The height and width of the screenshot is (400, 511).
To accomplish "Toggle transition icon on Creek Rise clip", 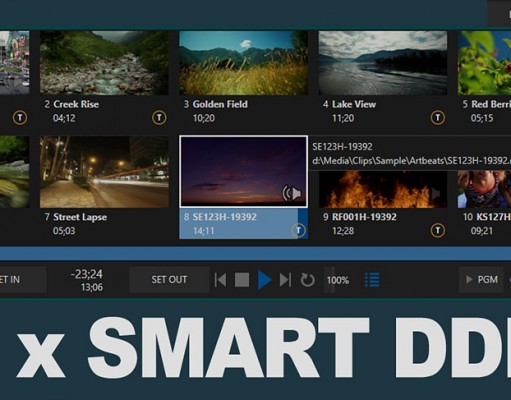I will pyautogui.click(x=159, y=117).
